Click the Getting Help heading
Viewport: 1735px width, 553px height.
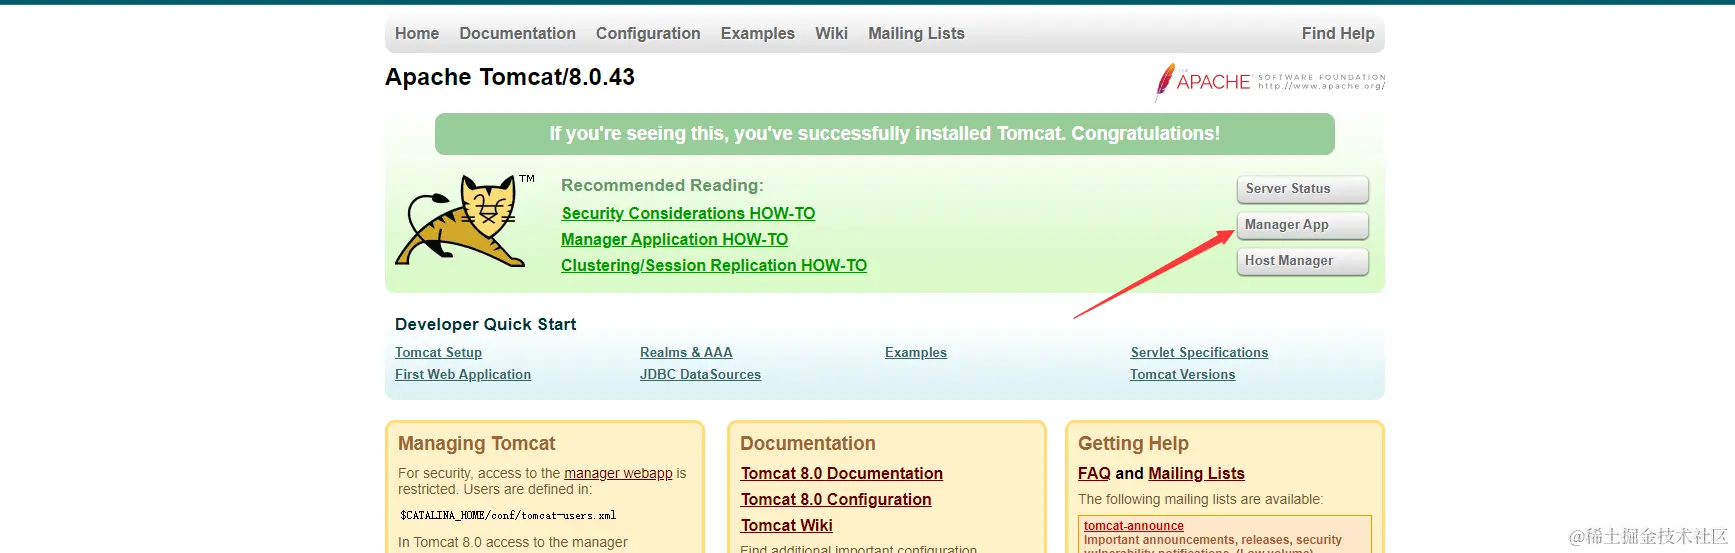coord(1133,443)
